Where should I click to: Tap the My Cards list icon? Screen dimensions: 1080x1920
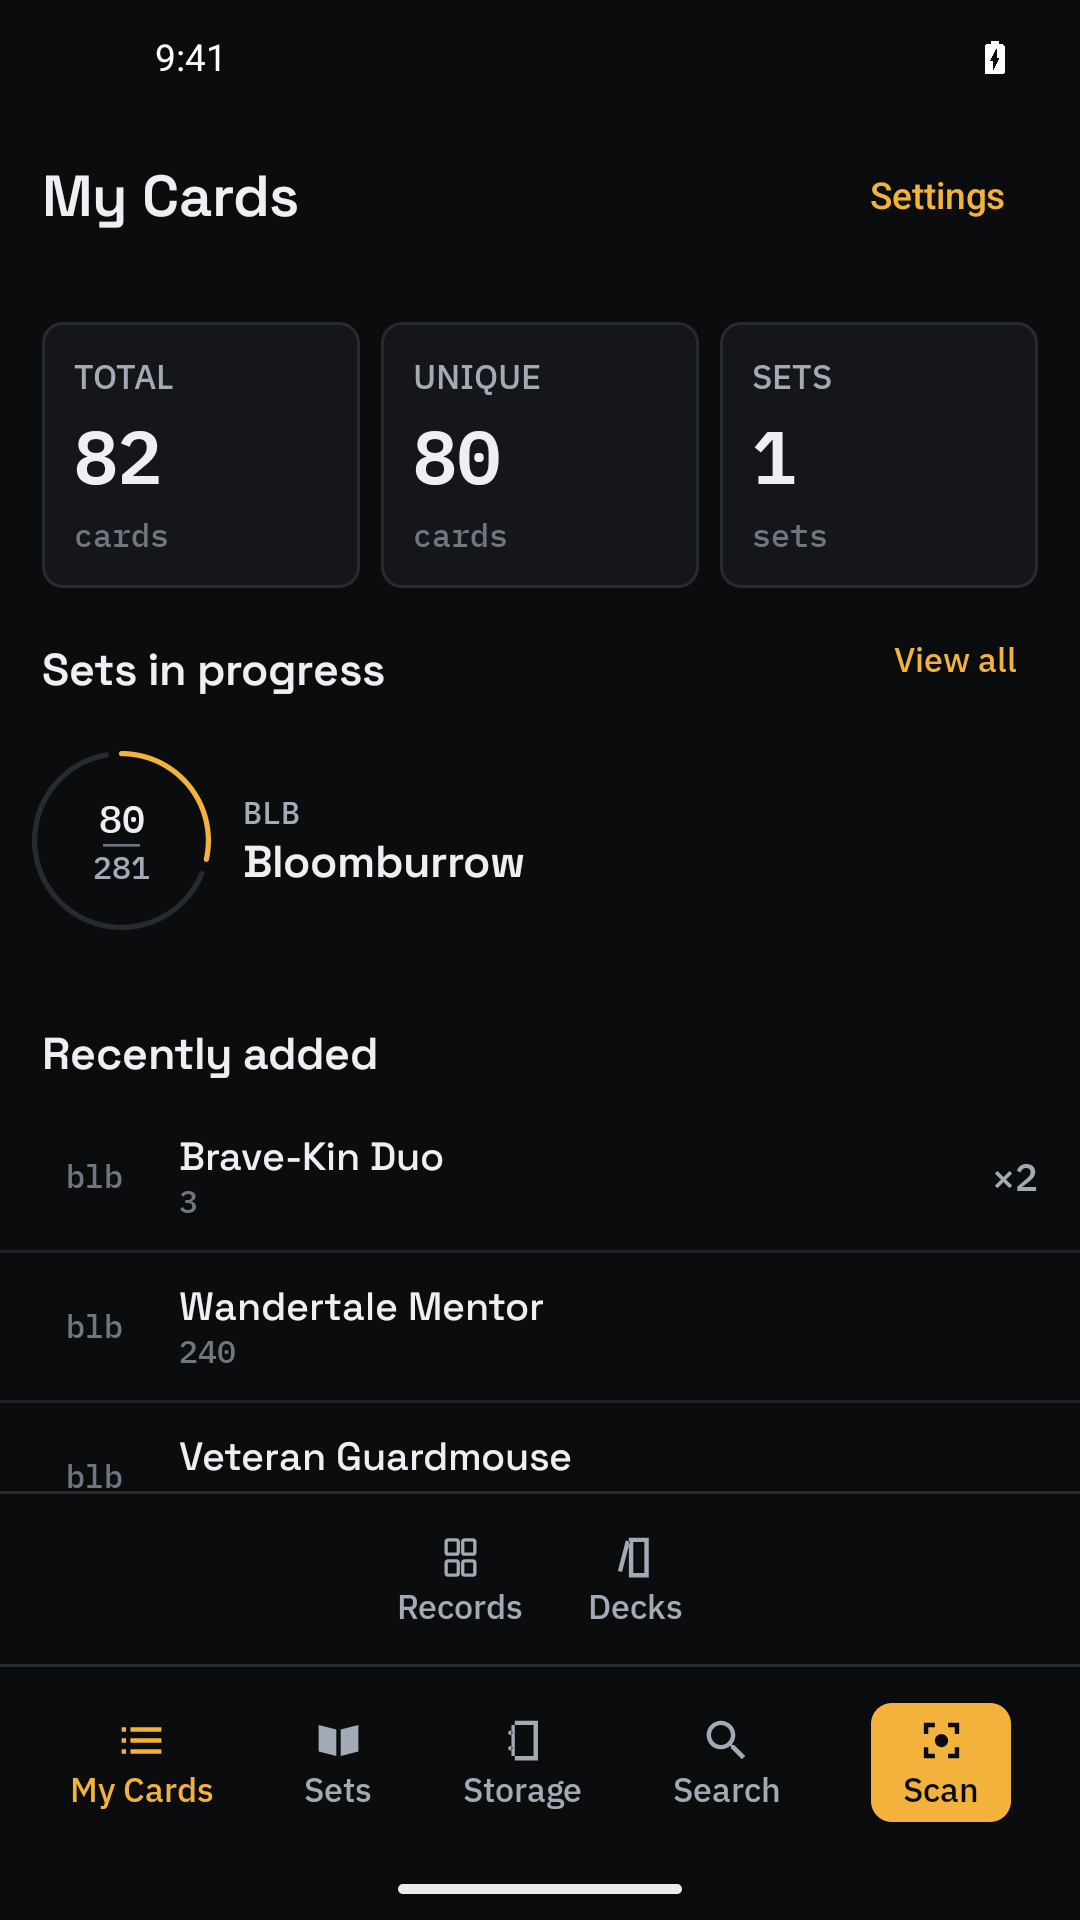pyautogui.click(x=141, y=1741)
